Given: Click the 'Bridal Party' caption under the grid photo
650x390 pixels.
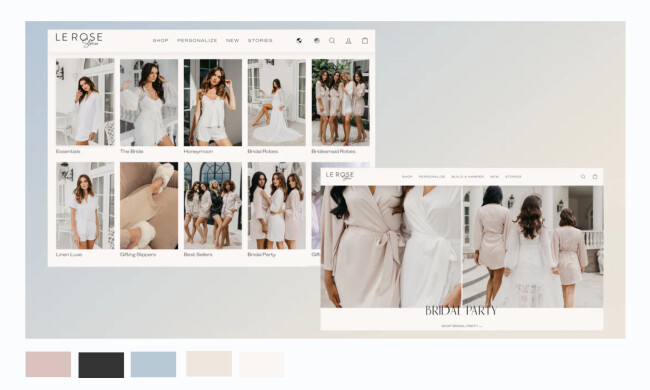Looking at the screenshot, I should [262, 254].
